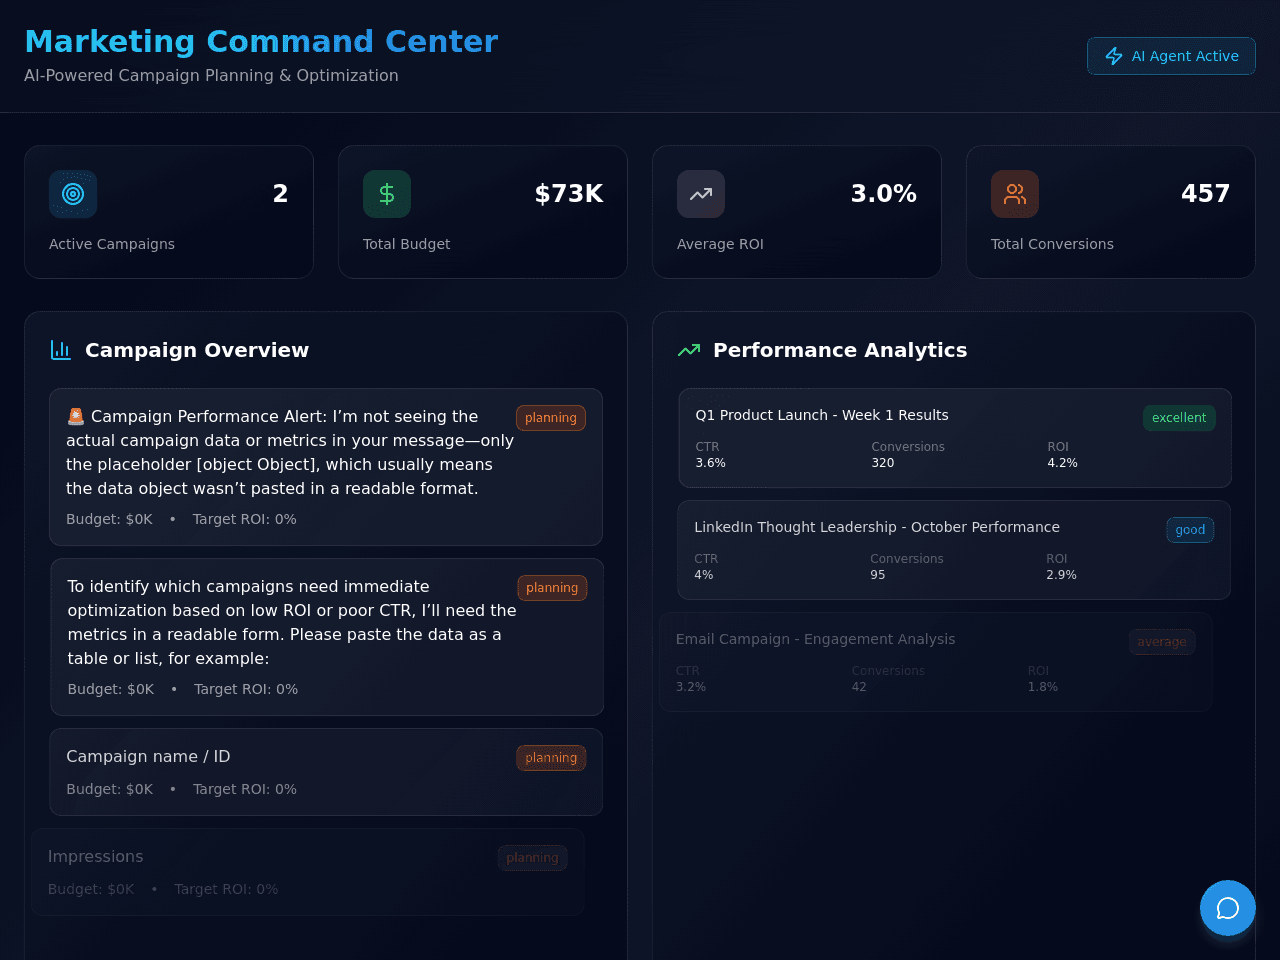Open the chat bubble floating button
This screenshot has width=1280, height=960.
(1228, 908)
